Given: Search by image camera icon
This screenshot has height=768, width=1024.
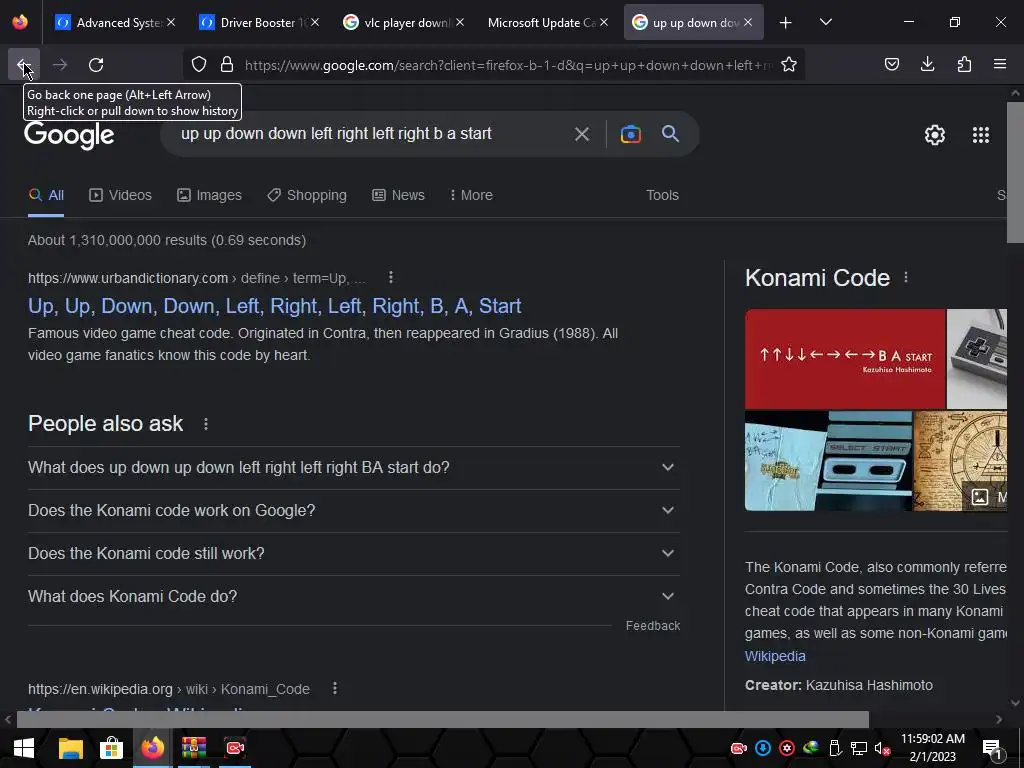Looking at the screenshot, I should pos(630,134).
